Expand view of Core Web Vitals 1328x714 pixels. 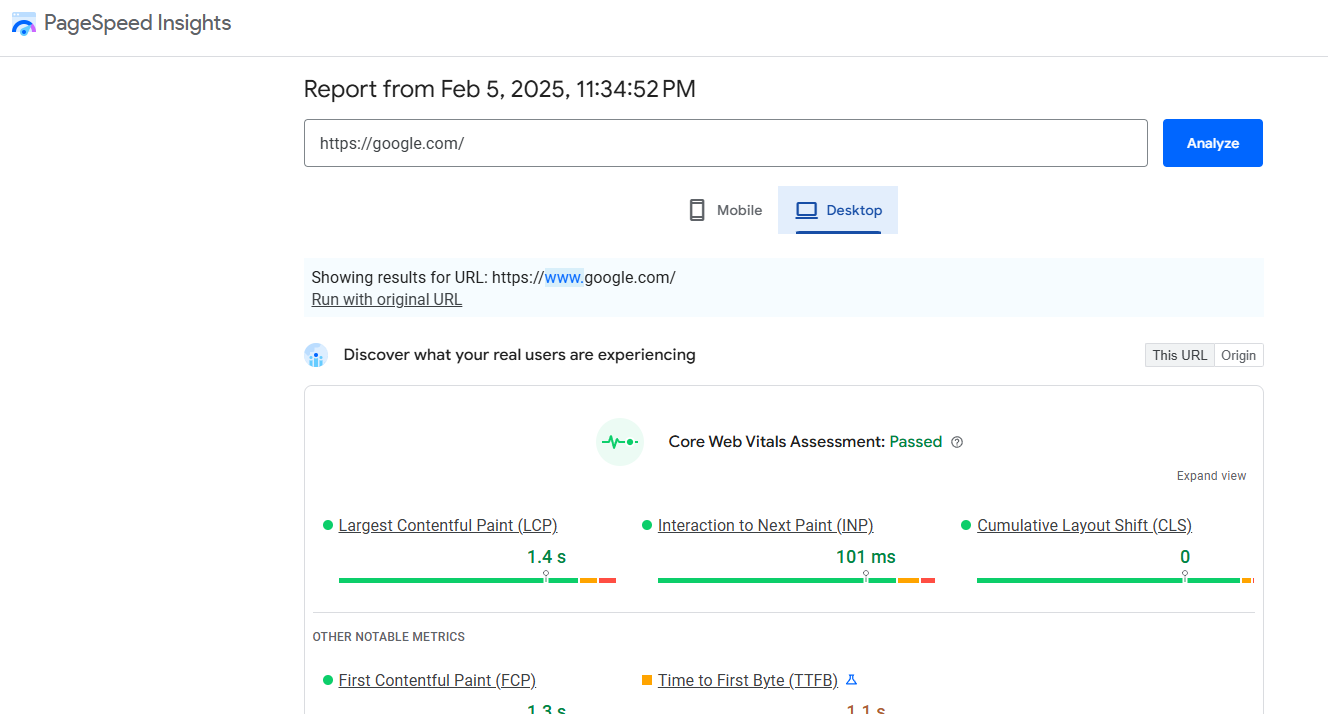point(1211,476)
